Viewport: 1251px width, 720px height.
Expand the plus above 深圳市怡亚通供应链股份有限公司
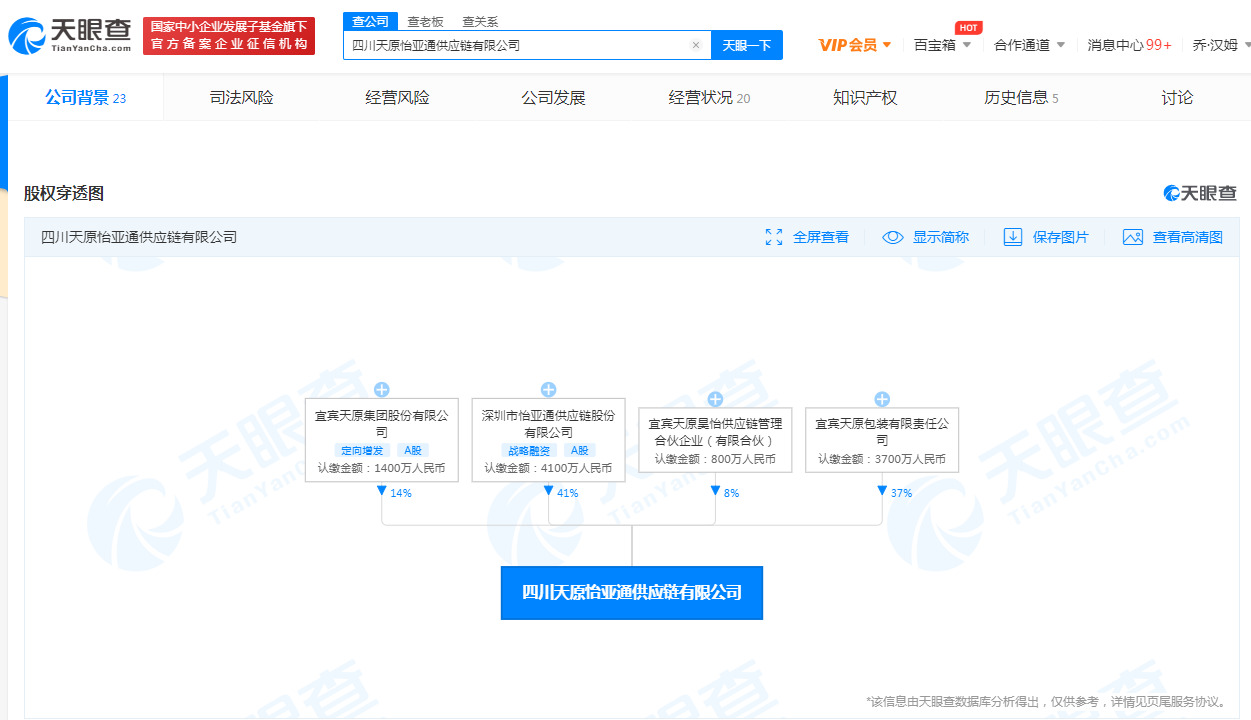(548, 390)
